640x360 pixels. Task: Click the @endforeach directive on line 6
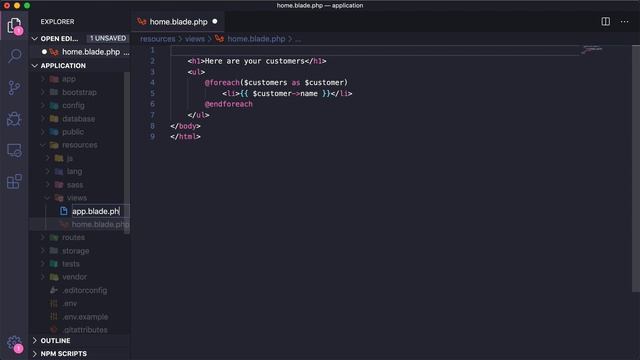coord(229,104)
